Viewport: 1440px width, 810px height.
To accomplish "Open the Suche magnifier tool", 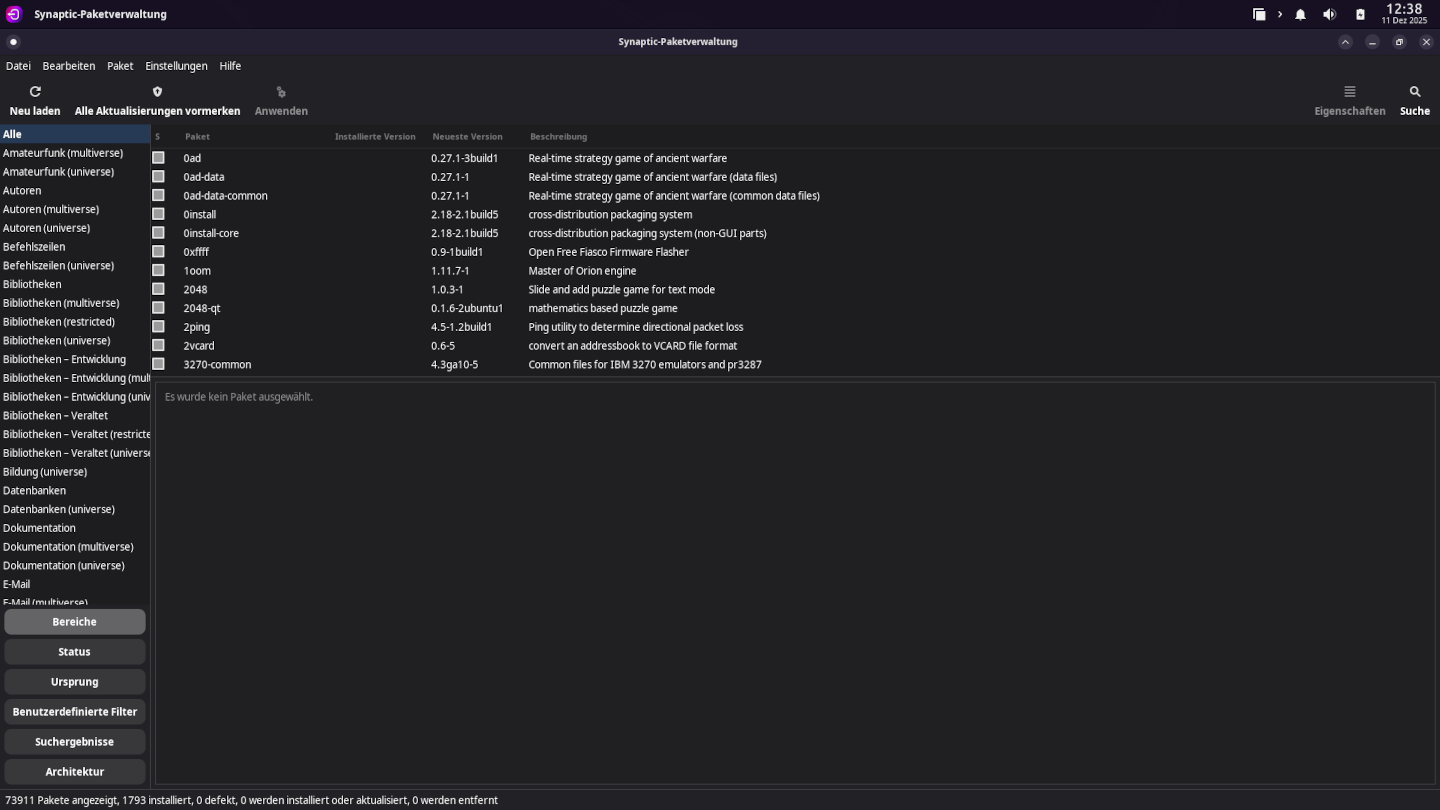I will click(x=1414, y=92).
